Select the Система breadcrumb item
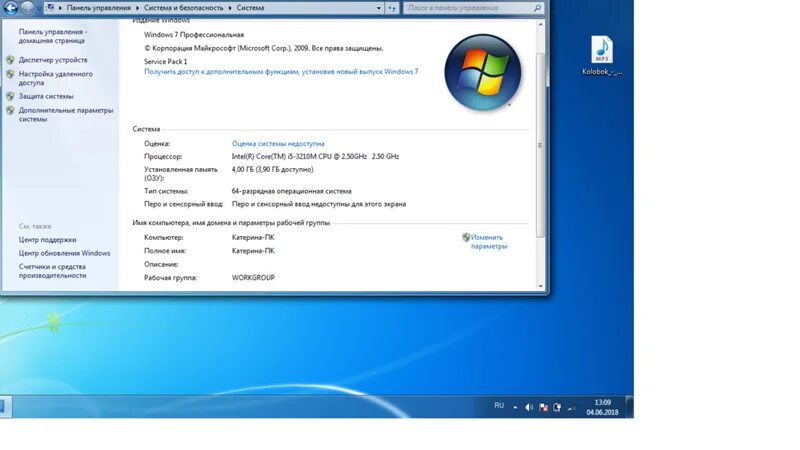 pos(250,8)
